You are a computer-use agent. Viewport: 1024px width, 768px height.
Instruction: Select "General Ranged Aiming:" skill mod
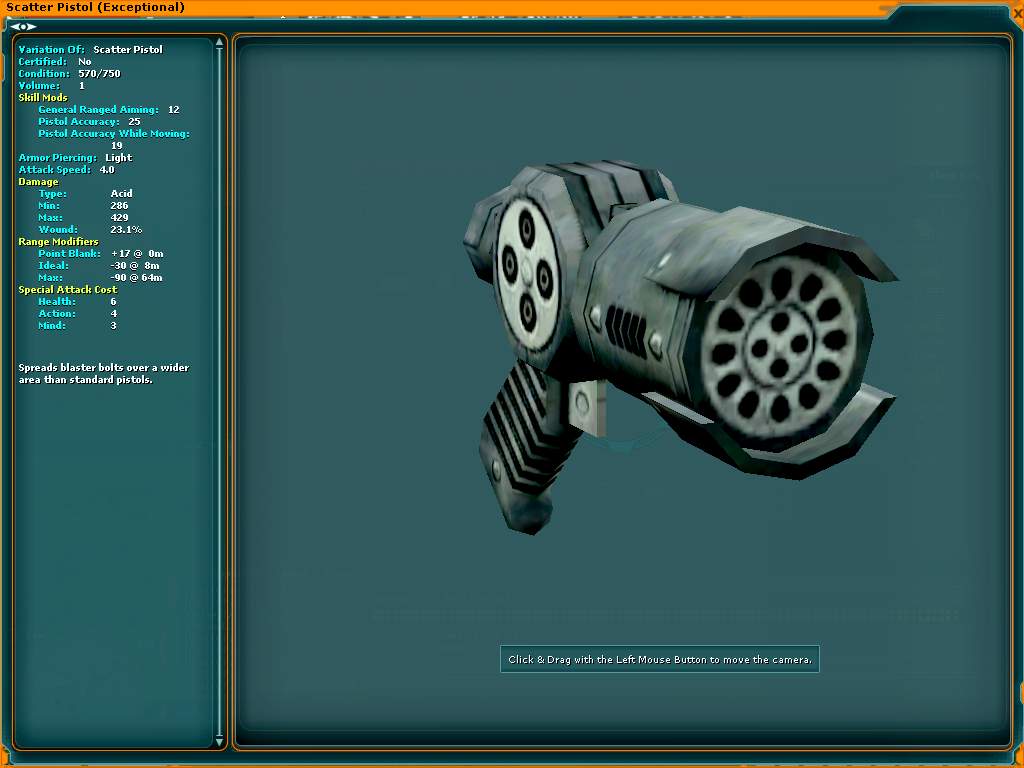click(108, 110)
